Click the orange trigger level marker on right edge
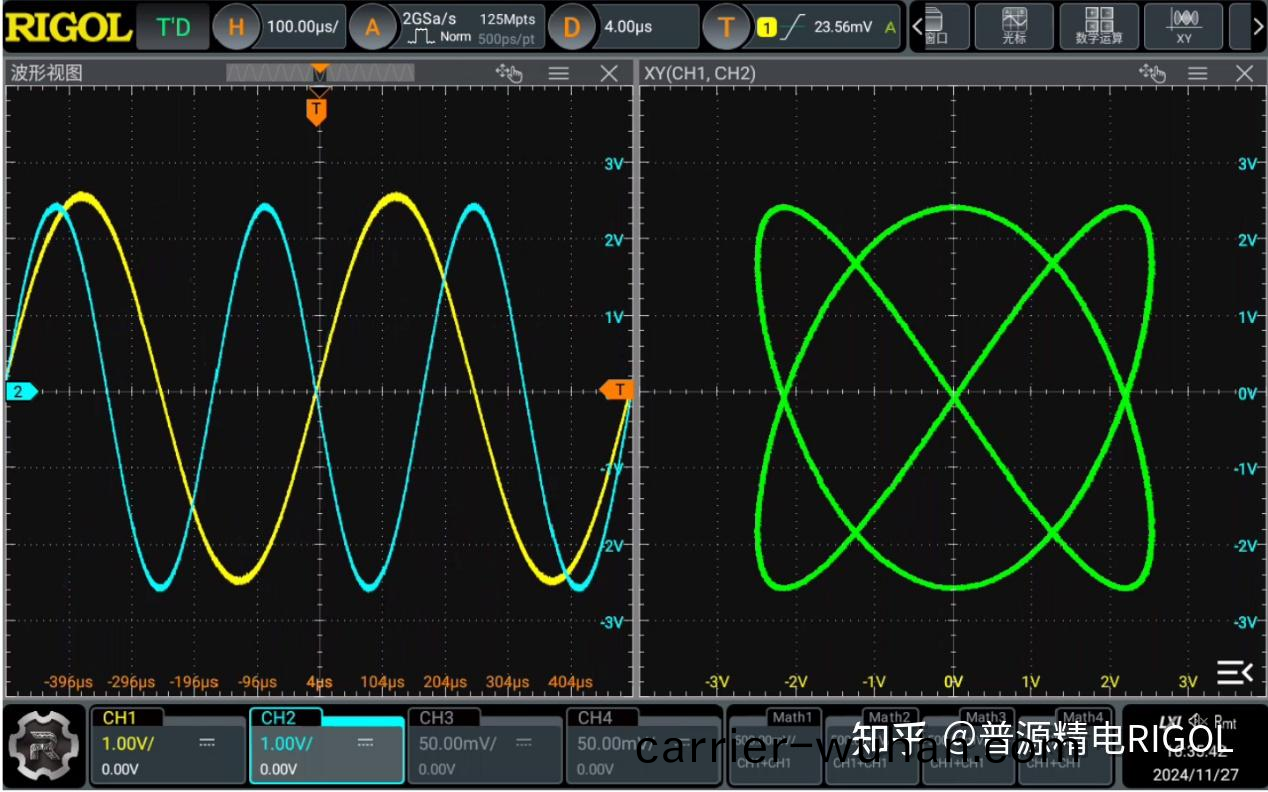 pyautogui.click(x=617, y=390)
